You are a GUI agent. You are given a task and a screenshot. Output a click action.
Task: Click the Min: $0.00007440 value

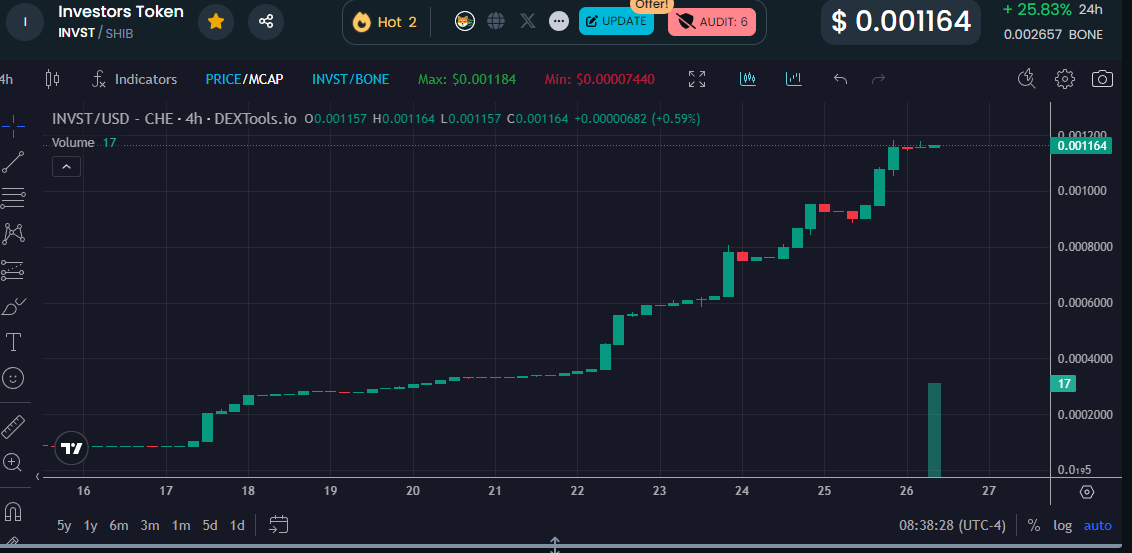[x=599, y=79]
